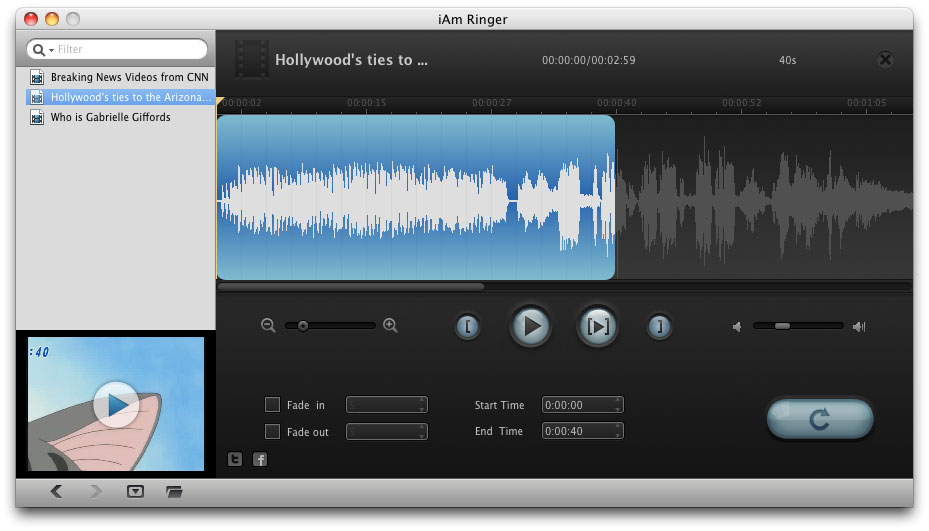The height and width of the screenshot is (531, 929).
Task: Click the convert ringtone button
Action: (819, 419)
